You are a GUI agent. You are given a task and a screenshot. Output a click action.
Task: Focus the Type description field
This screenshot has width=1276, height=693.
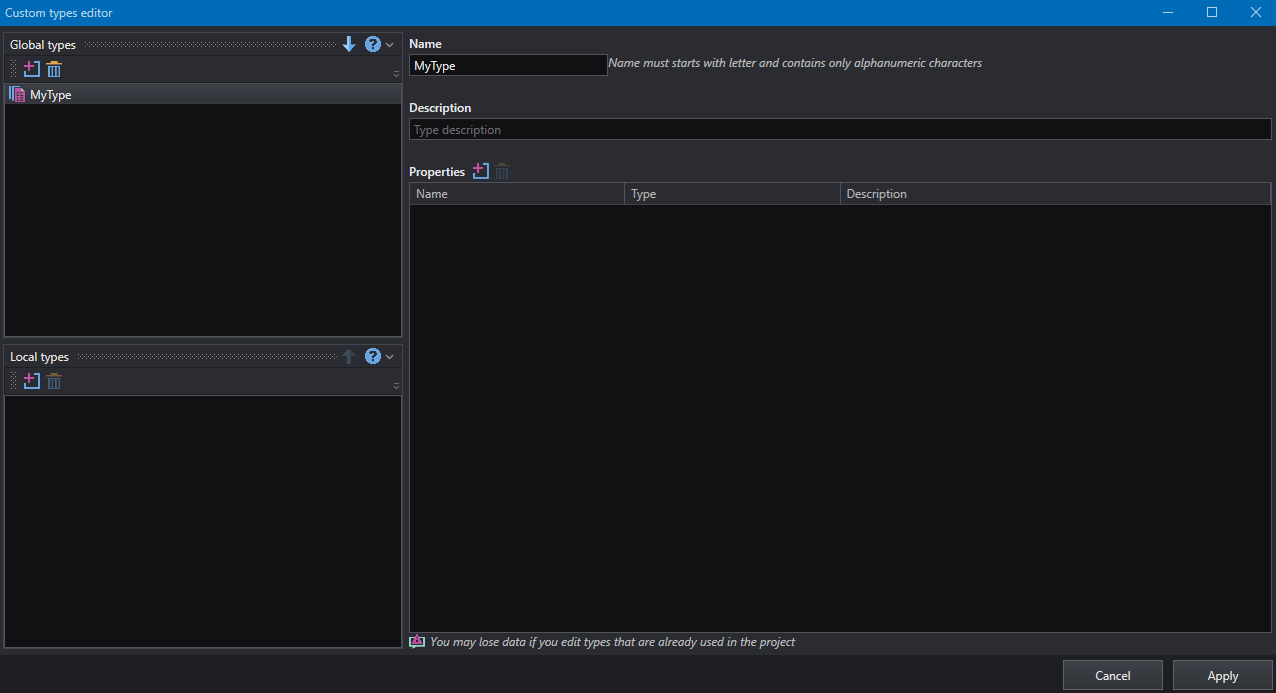click(840, 129)
